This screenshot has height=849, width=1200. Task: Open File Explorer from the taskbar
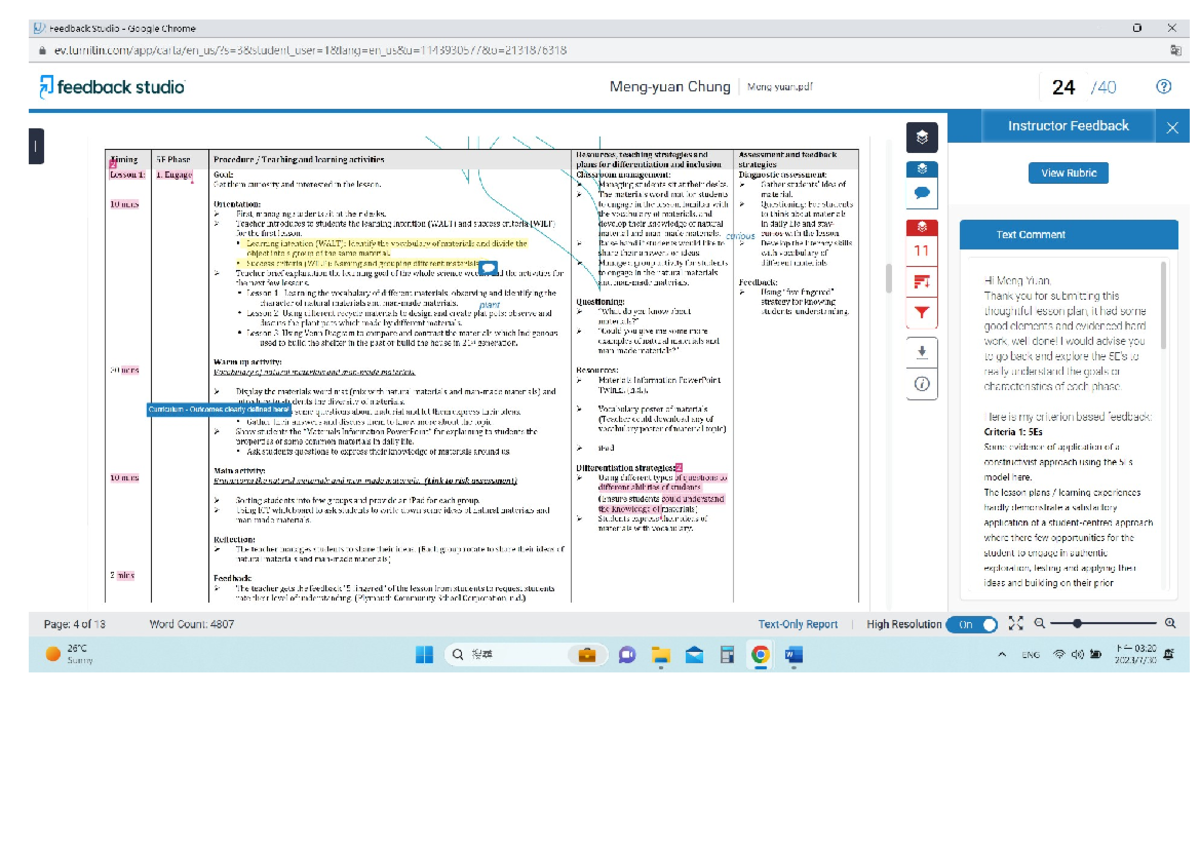pyautogui.click(x=660, y=655)
